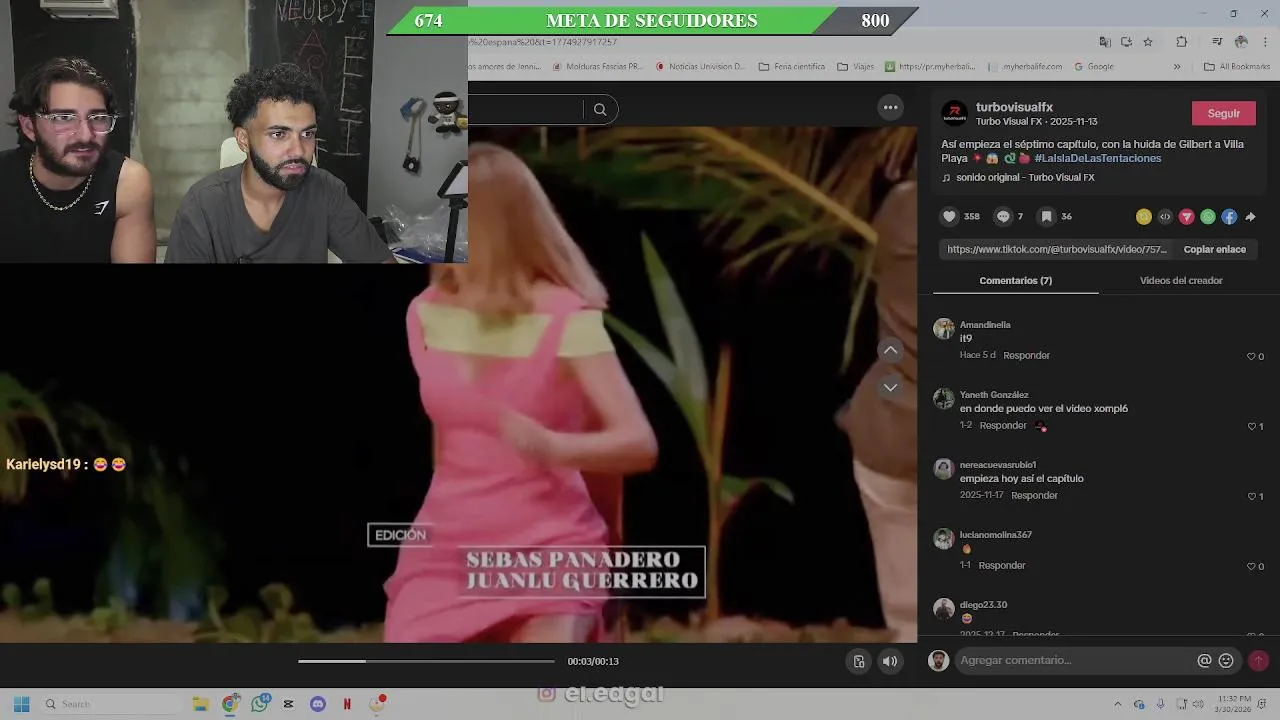Click the Agregar comentario input field
The image size is (1280, 720).
(x=1075, y=660)
